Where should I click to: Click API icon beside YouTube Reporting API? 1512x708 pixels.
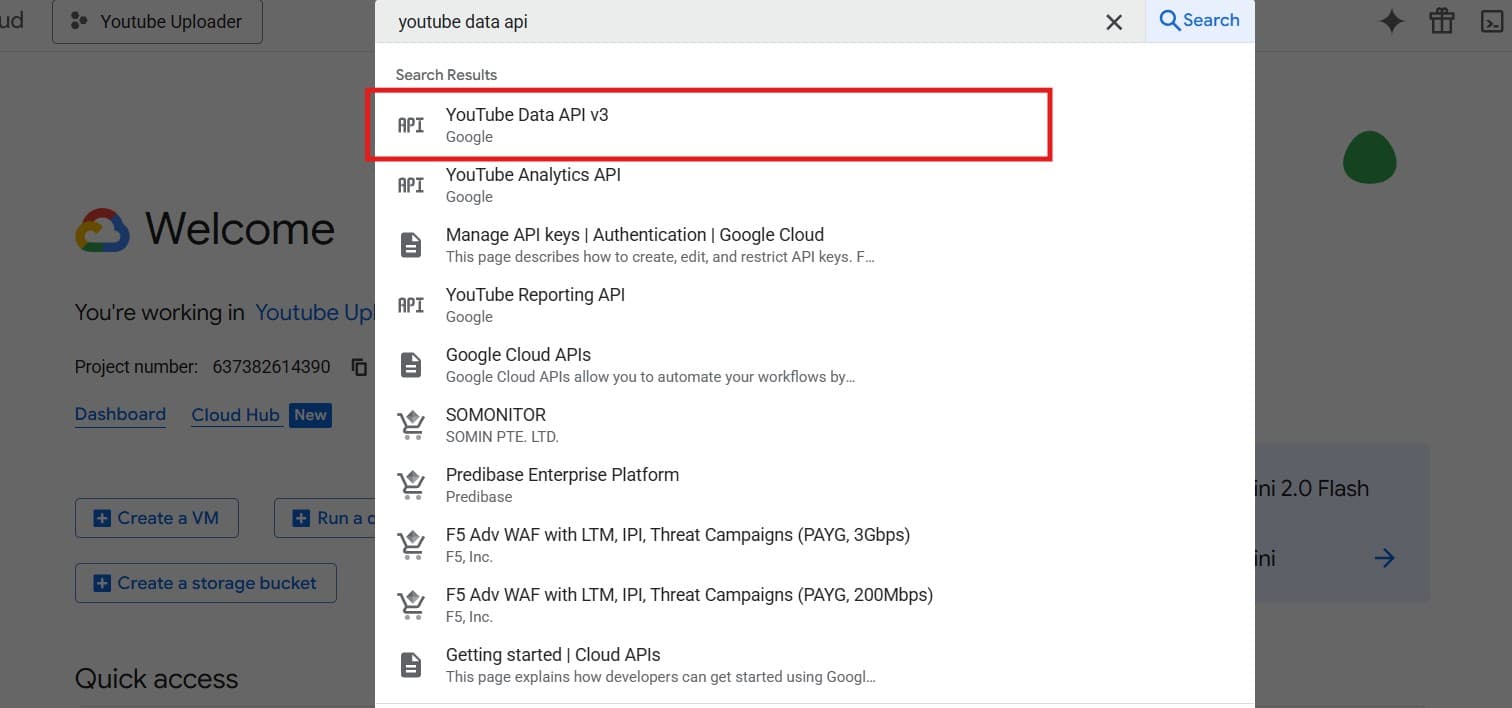click(411, 305)
